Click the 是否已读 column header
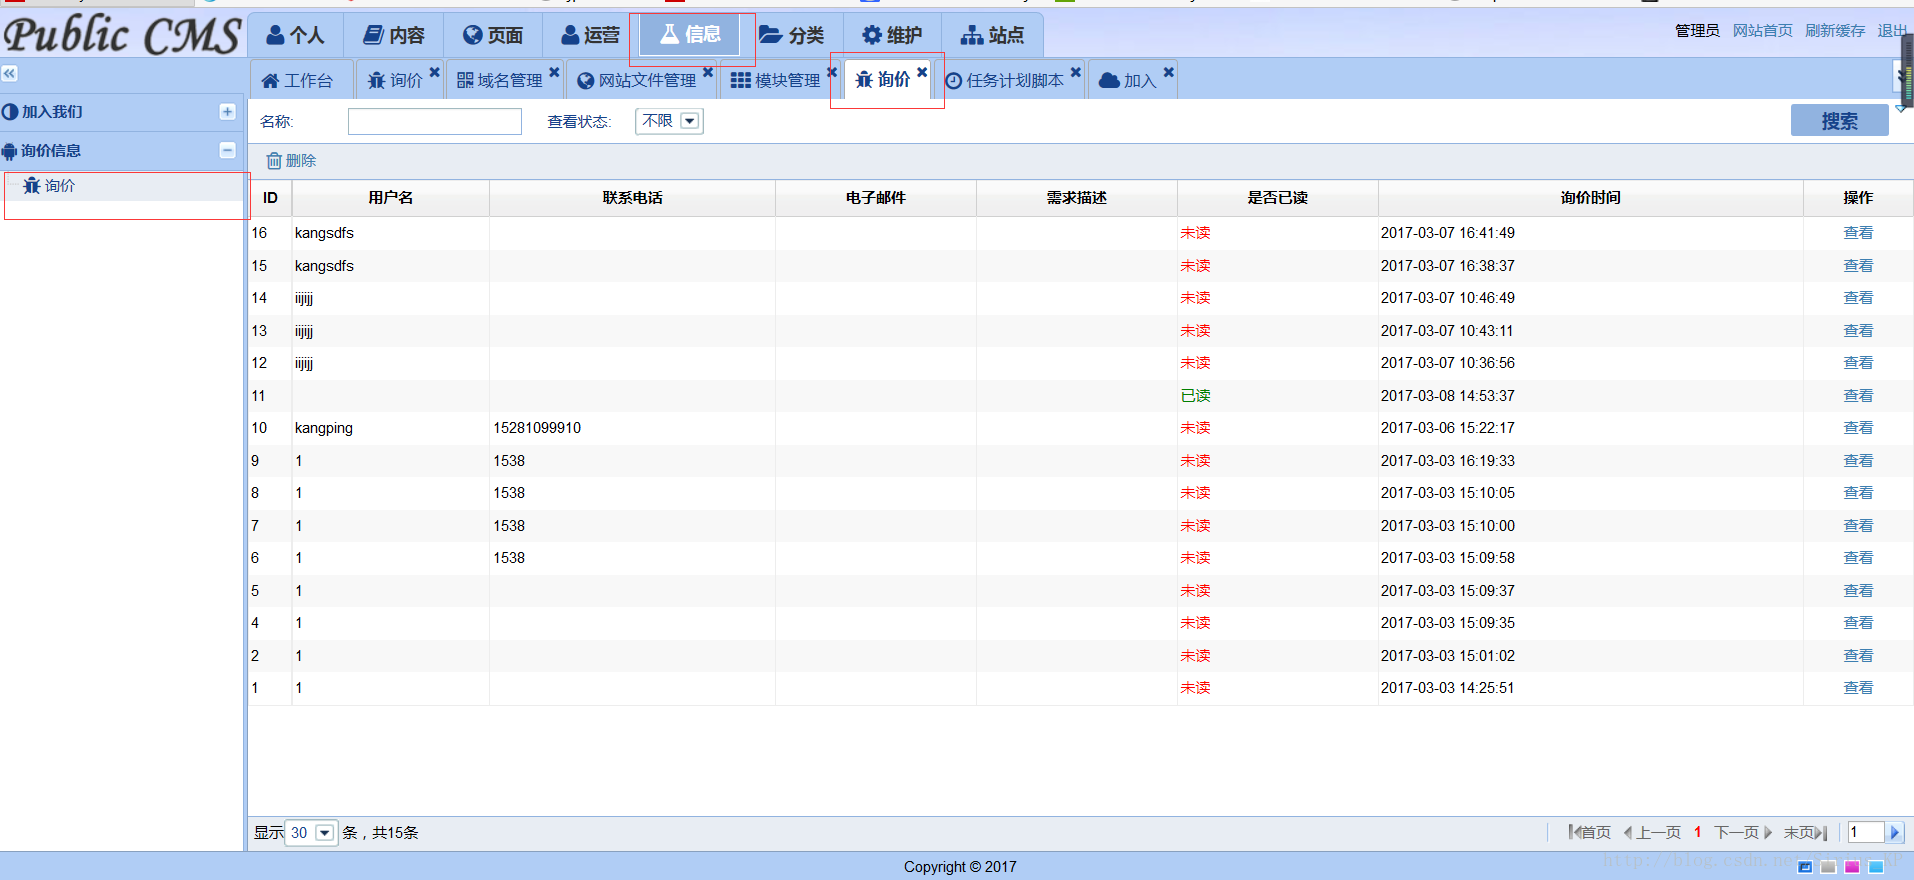Viewport: 1914px width, 880px height. point(1277,198)
